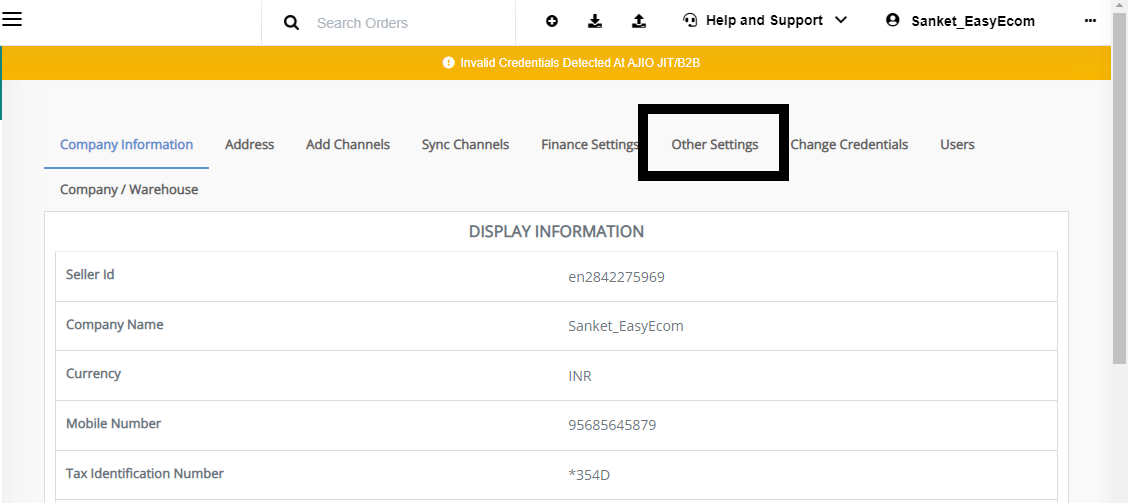Viewport: 1128px width, 503px height.
Task: Open the hamburger navigation menu
Action: 12,19
